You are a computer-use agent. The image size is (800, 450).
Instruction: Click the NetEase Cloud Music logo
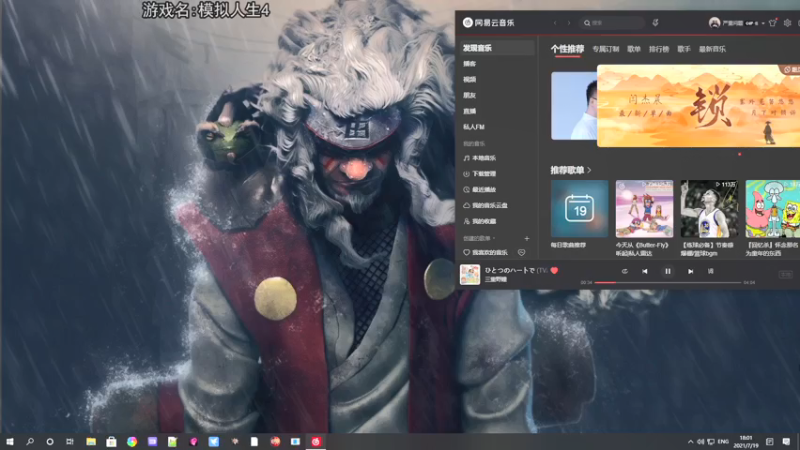488,22
